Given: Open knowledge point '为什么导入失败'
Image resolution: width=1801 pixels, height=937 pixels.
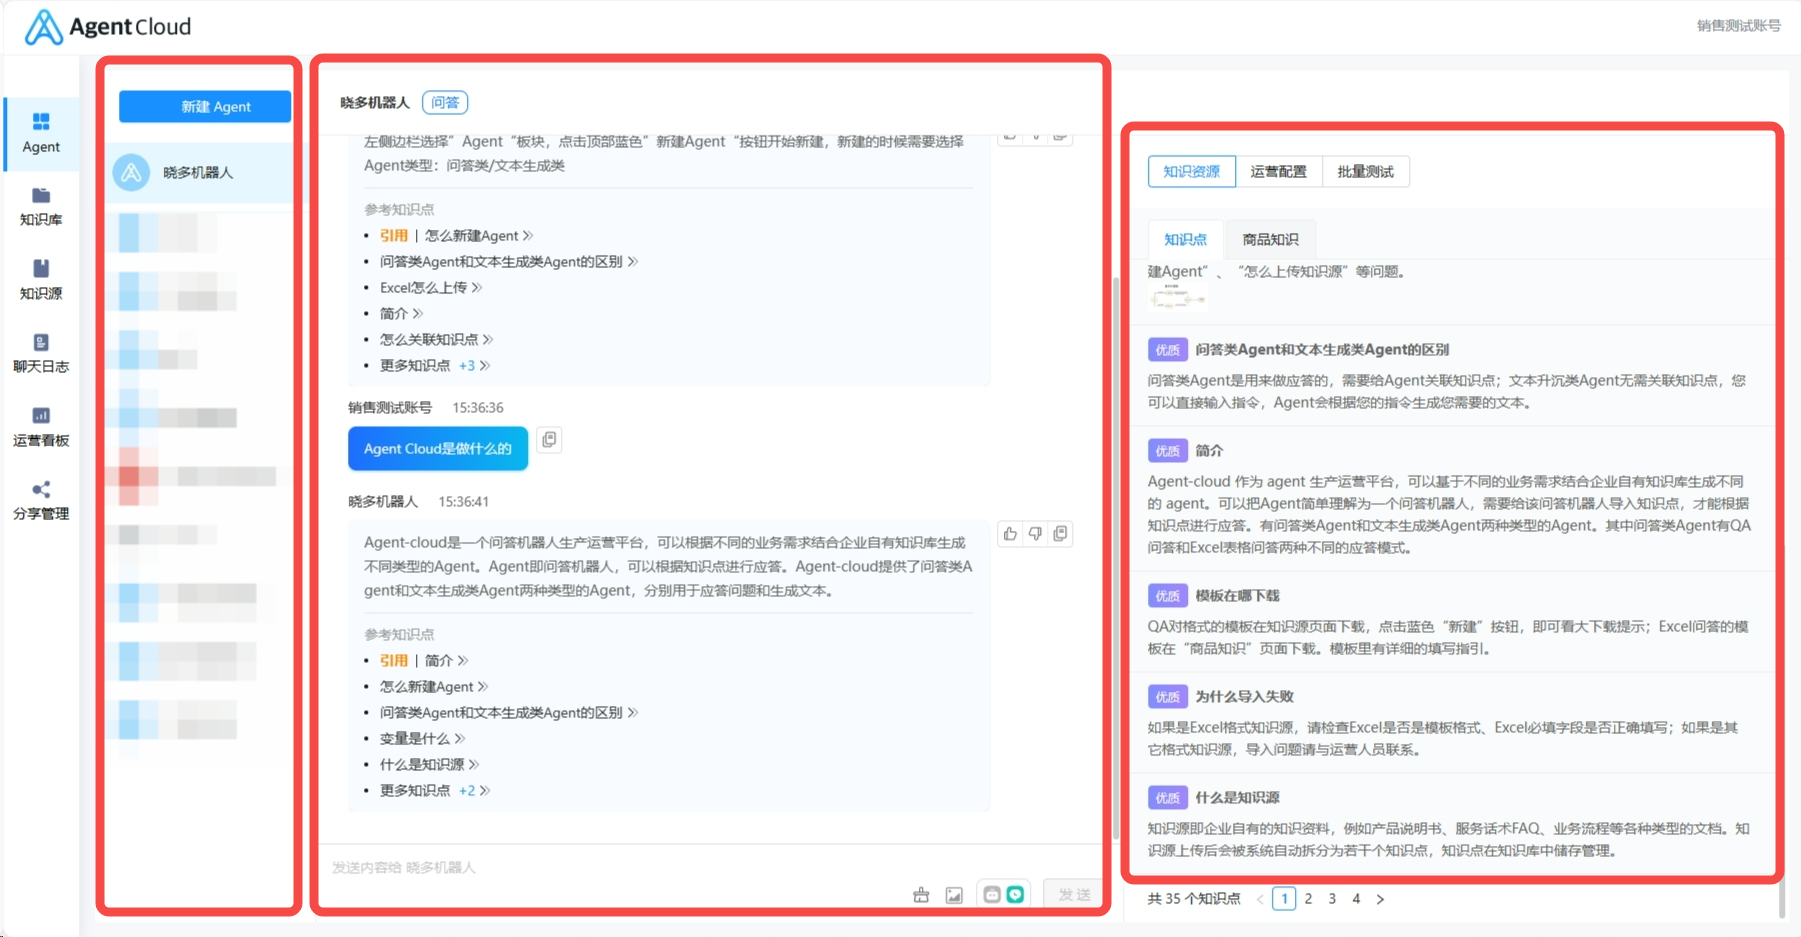Looking at the screenshot, I should pyautogui.click(x=1244, y=696).
